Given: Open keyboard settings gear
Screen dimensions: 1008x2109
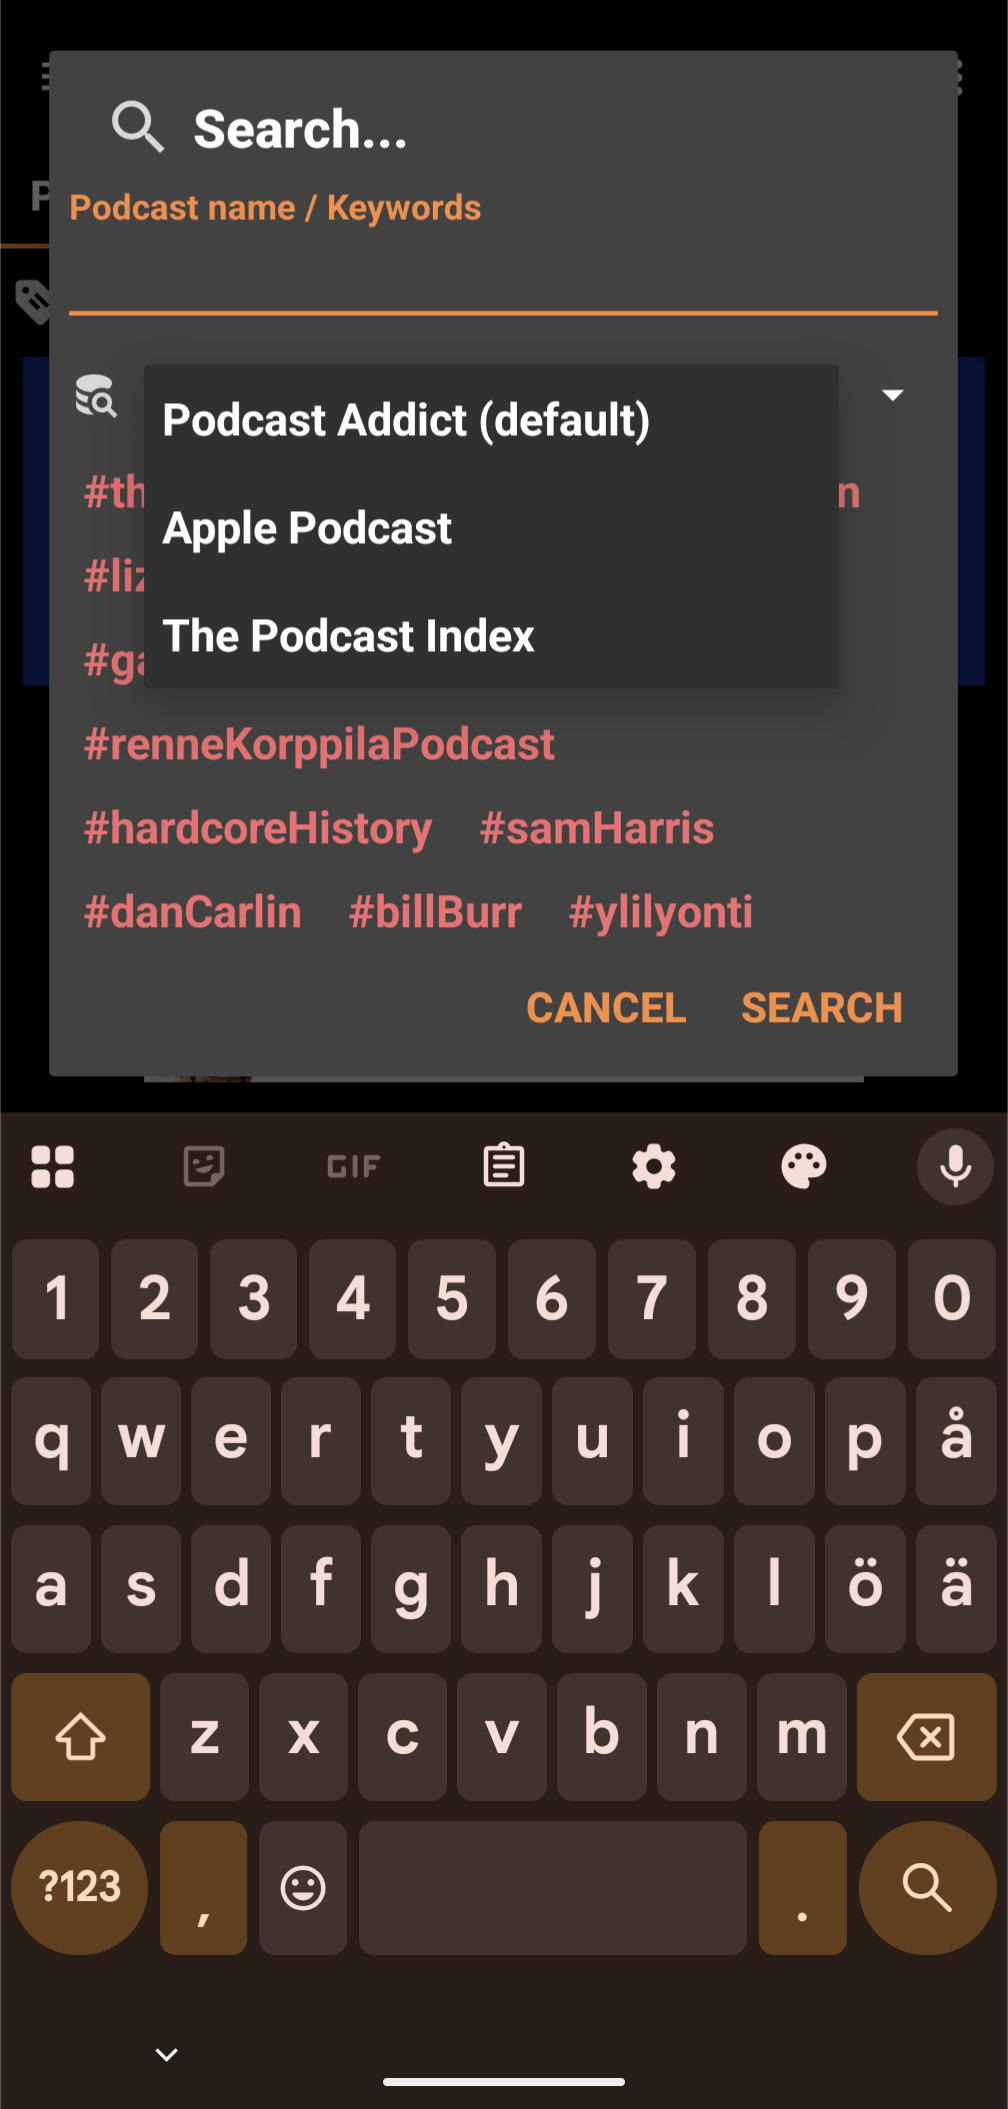Looking at the screenshot, I should pos(654,1166).
